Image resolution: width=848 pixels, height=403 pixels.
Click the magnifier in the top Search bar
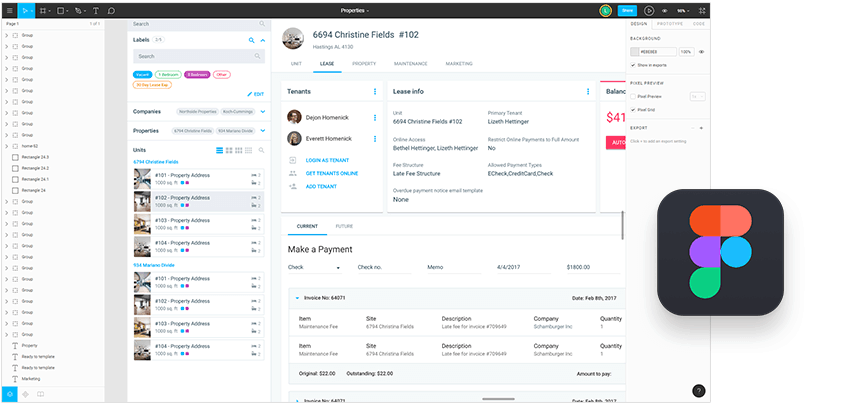click(262, 24)
